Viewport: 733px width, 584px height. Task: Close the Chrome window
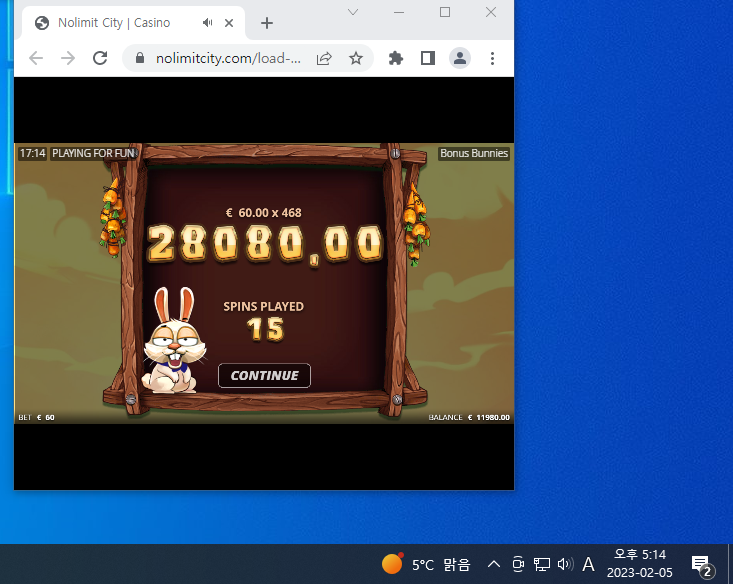click(x=491, y=12)
